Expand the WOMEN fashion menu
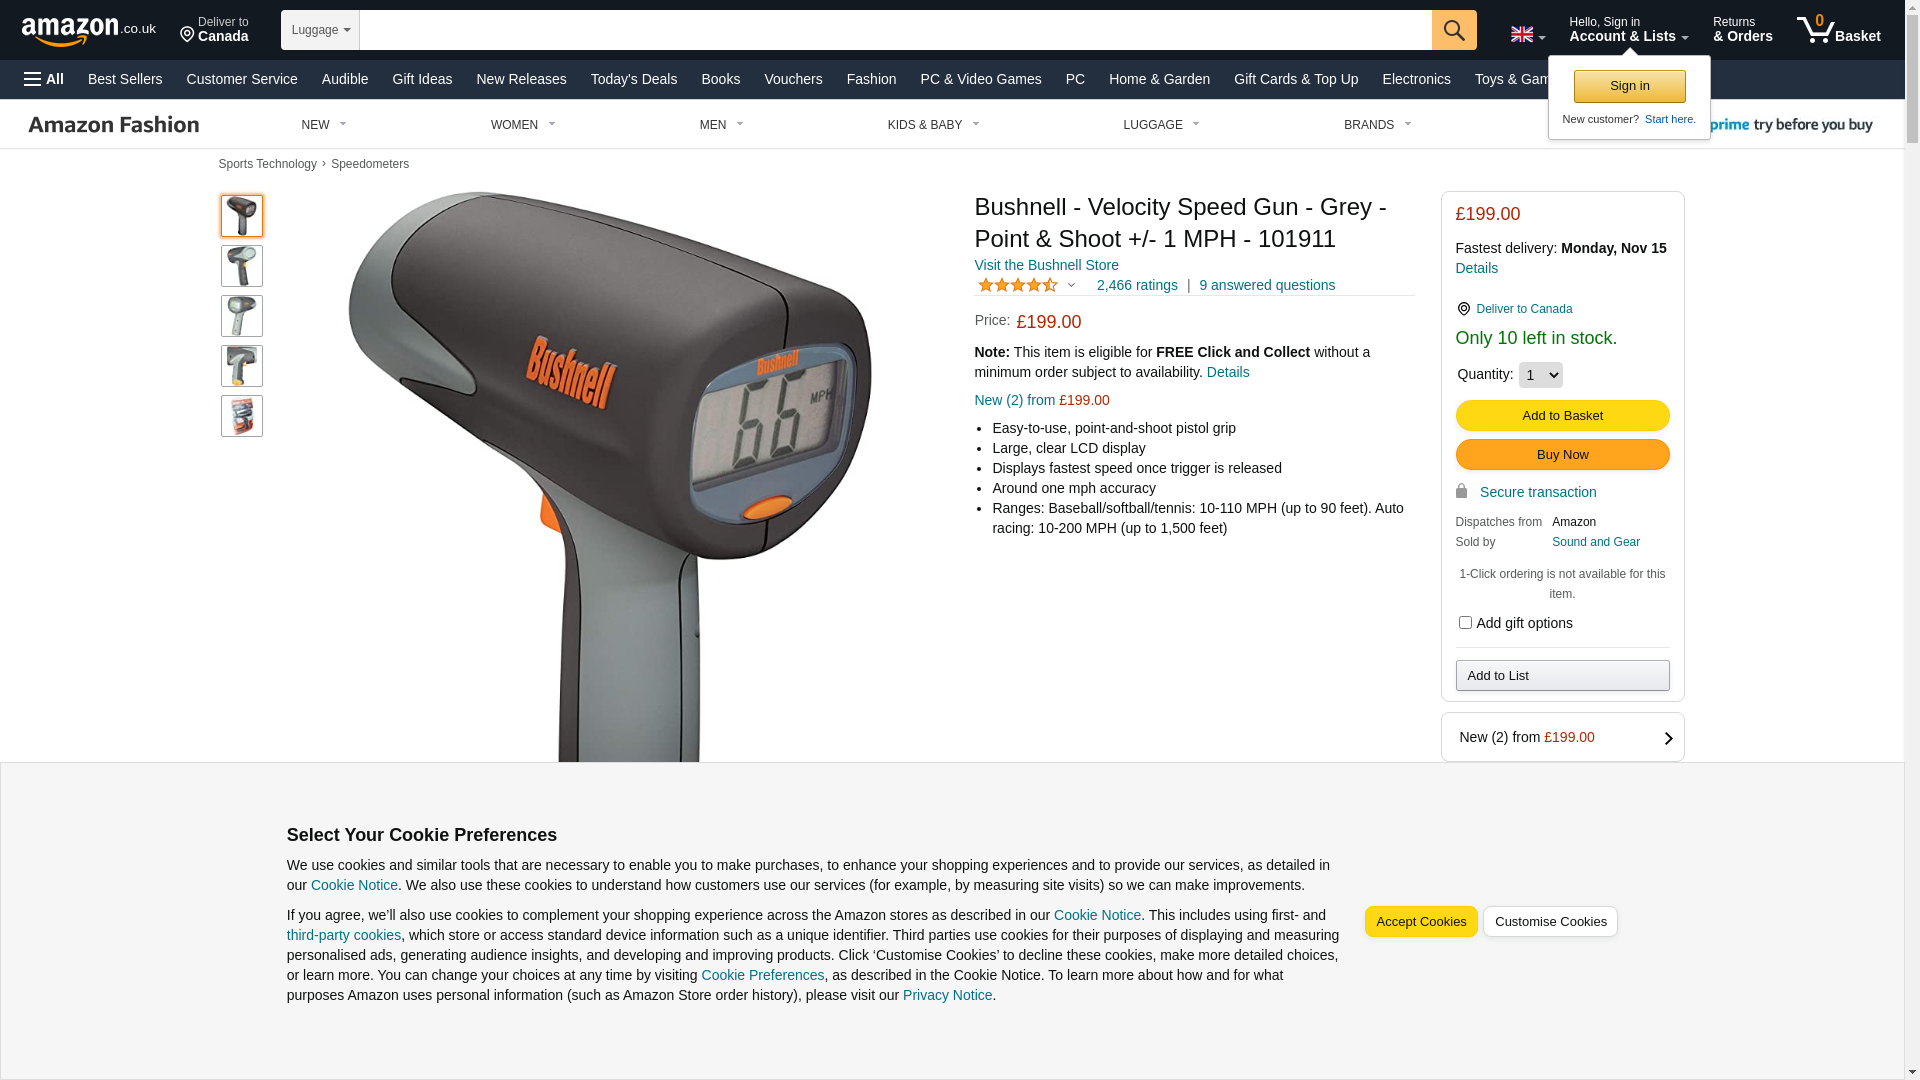 (x=523, y=125)
